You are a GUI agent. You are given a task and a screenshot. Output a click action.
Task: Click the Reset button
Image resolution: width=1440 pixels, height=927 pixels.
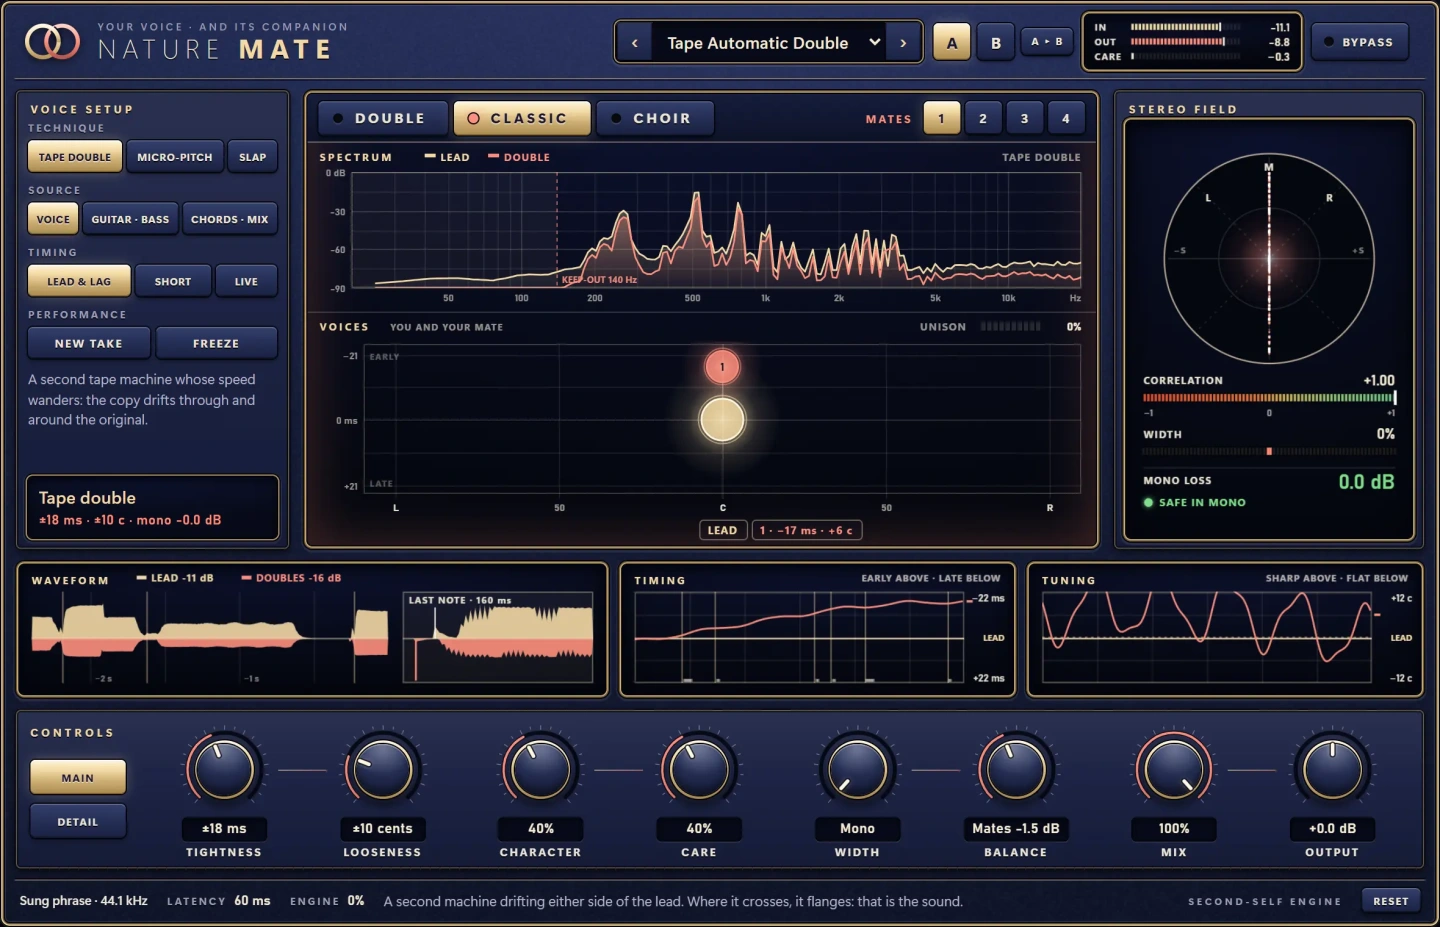1390,901
